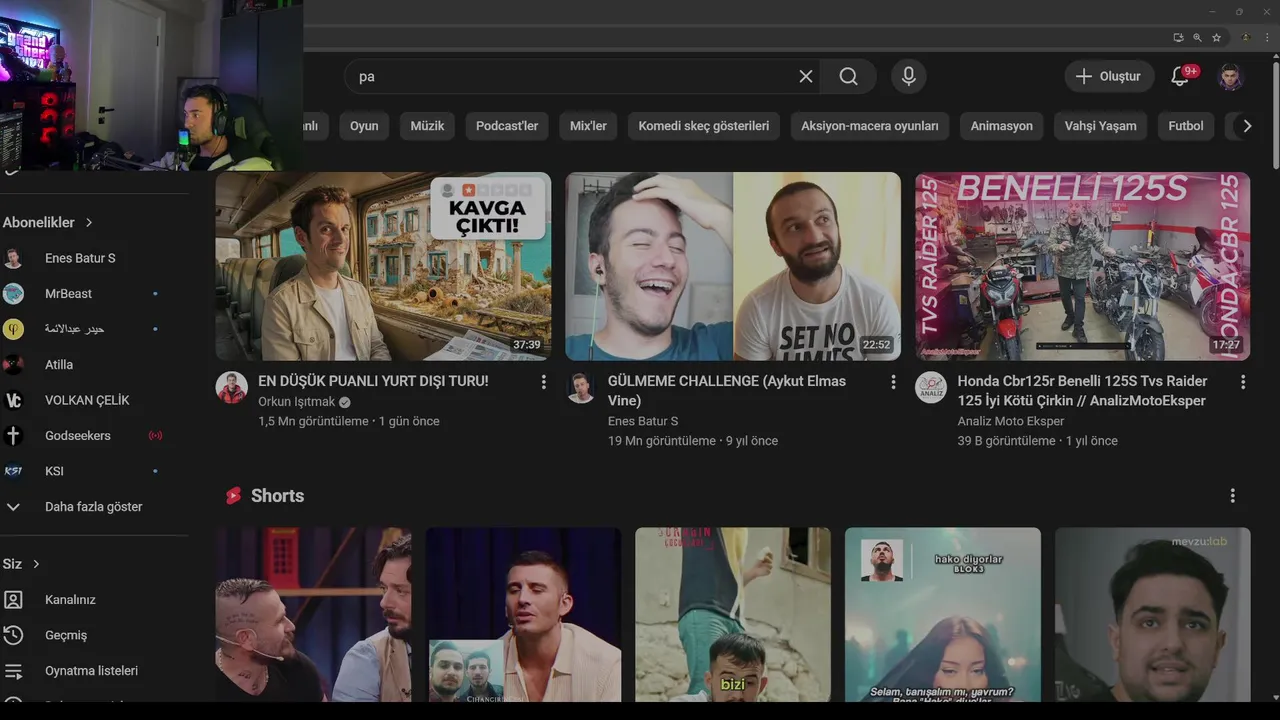
Task: Clear the search box with the X icon
Action: [x=806, y=76]
